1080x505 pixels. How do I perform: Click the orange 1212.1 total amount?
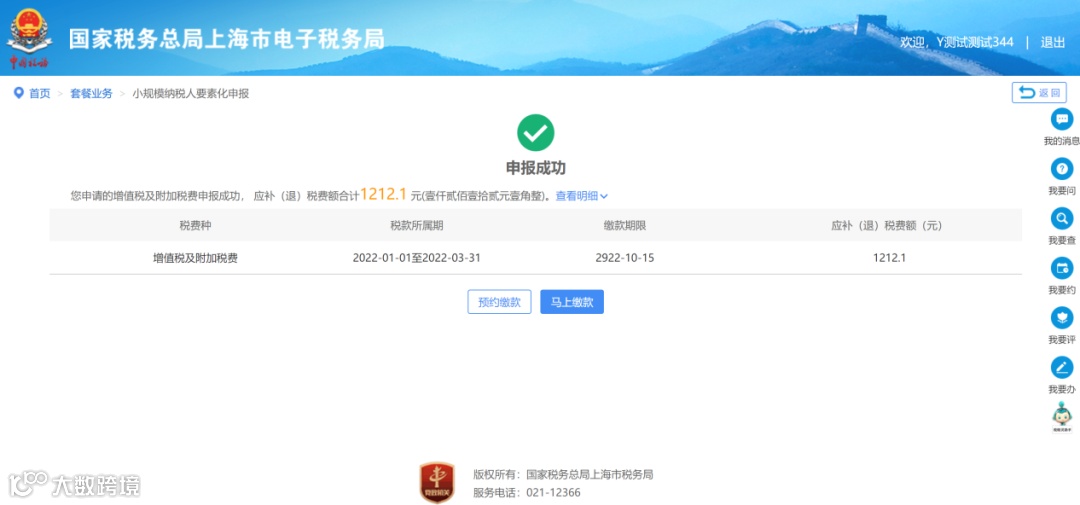tap(384, 194)
